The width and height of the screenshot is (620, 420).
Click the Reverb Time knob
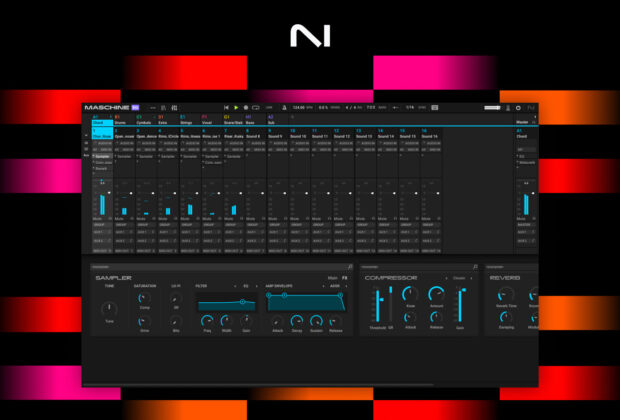[x=506, y=295]
